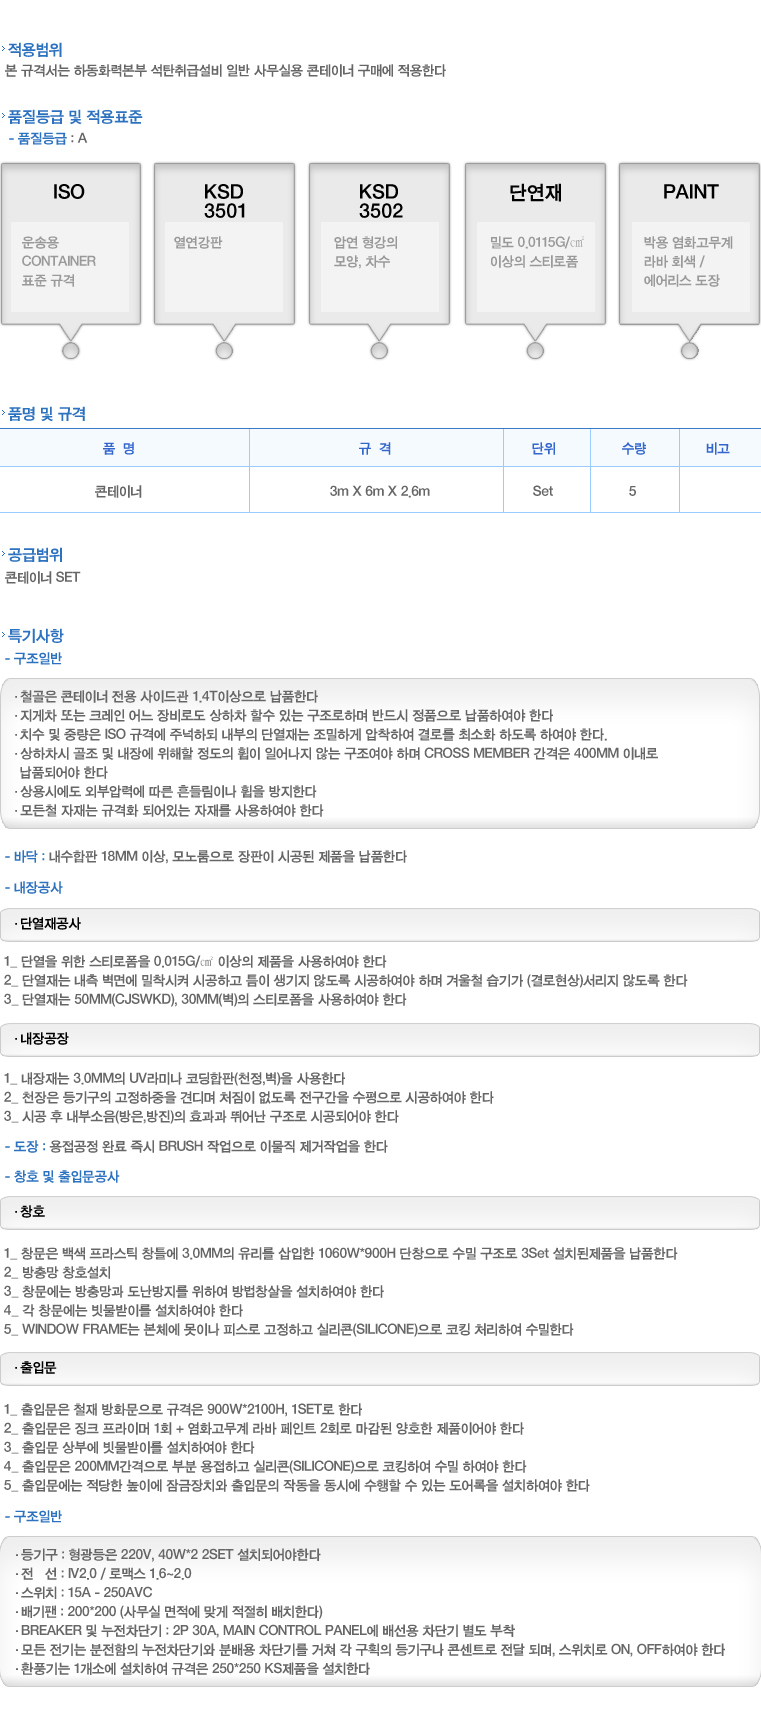Click the 배기팬 200*200 line

[169, 1612]
